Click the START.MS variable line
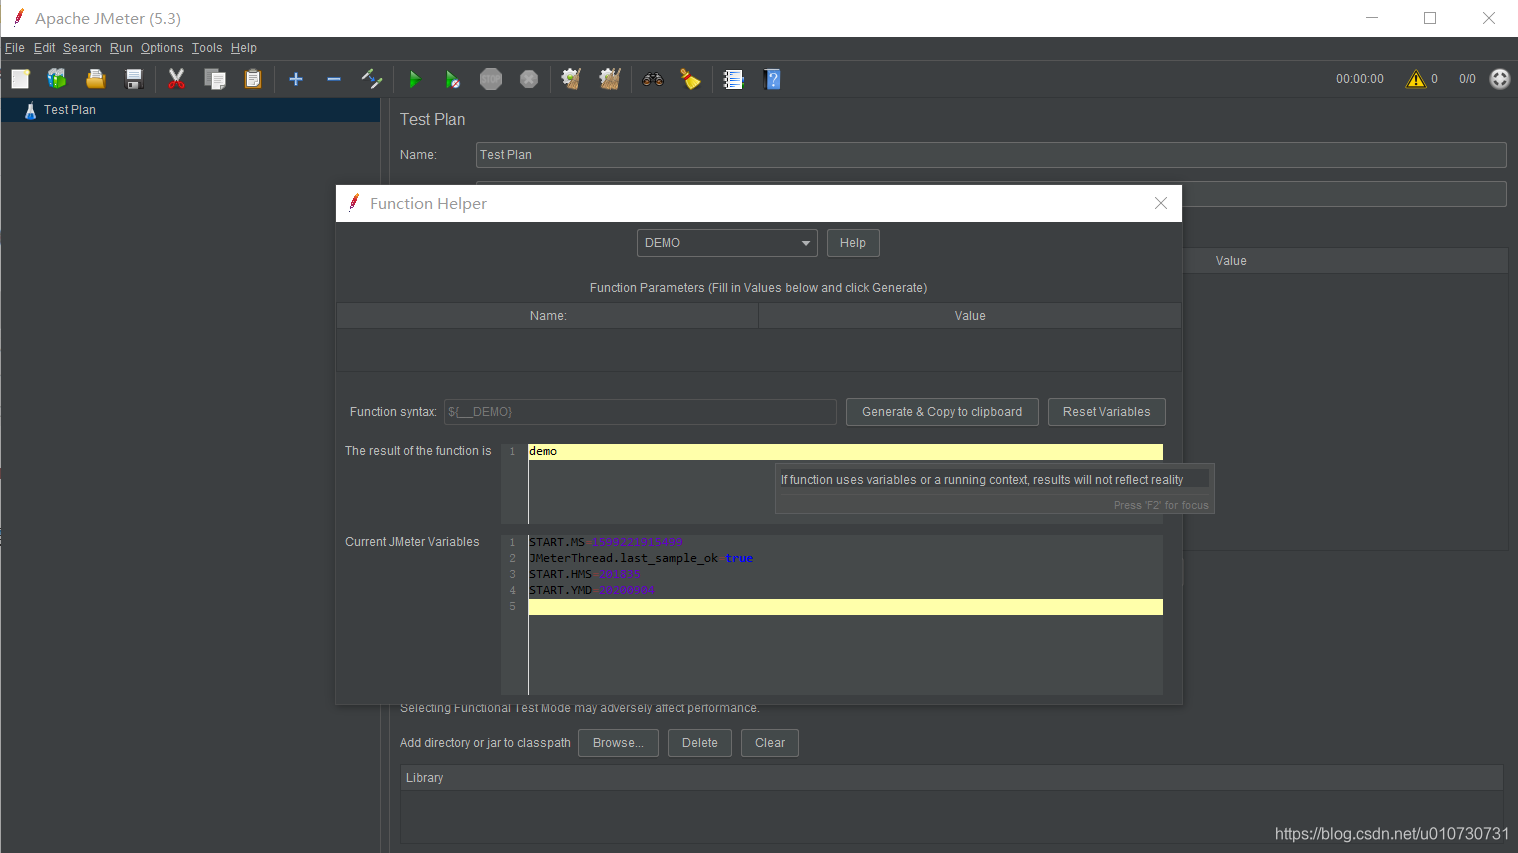This screenshot has width=1518, height=853. [606, 542]
